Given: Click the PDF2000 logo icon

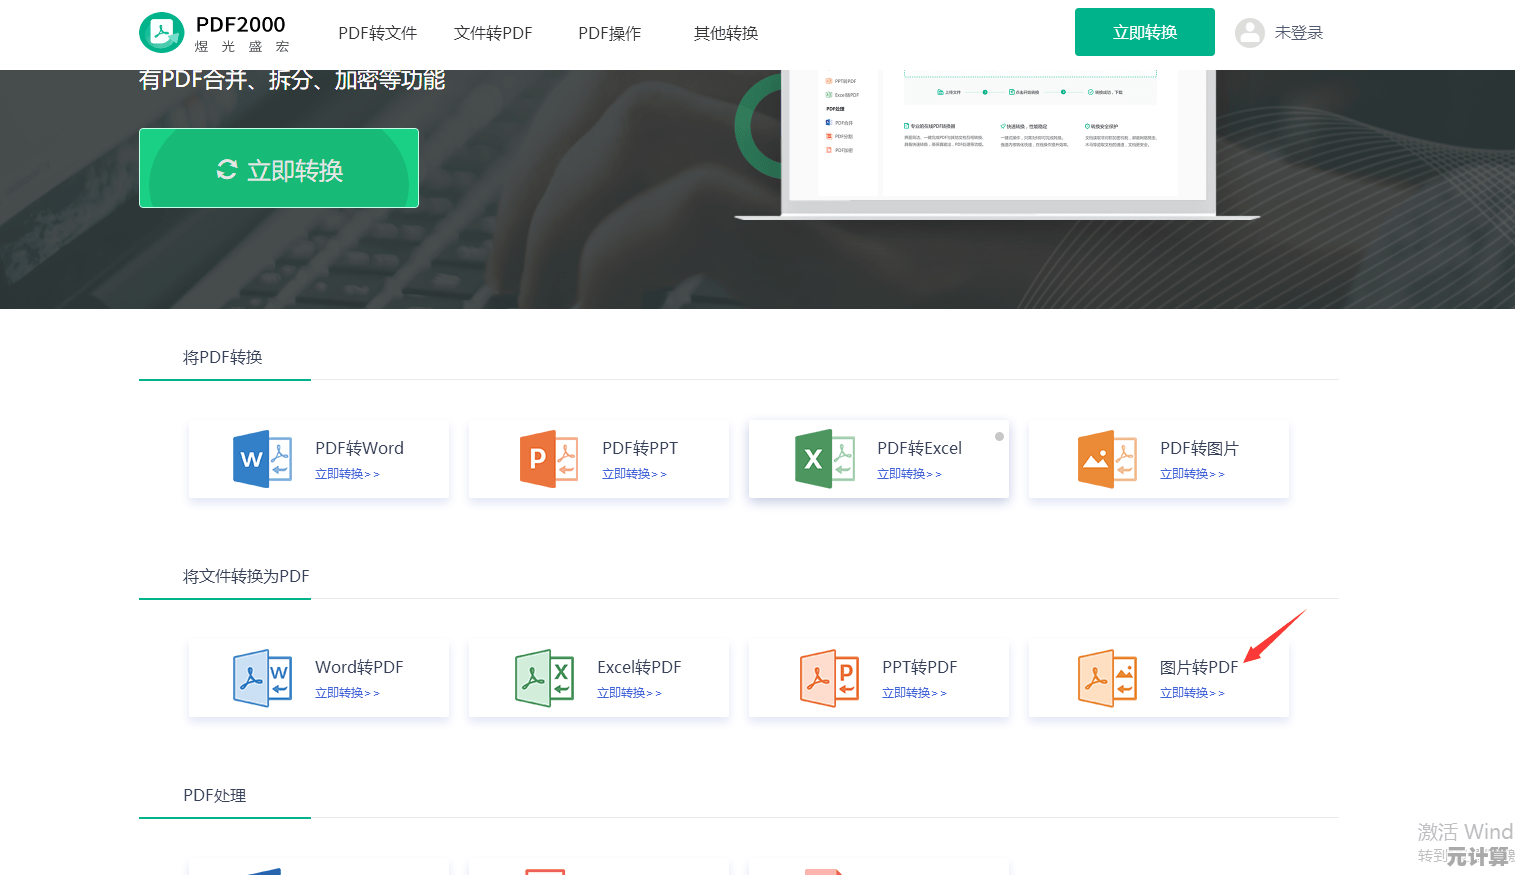Looking at the screenshot, I should point(161,33).
